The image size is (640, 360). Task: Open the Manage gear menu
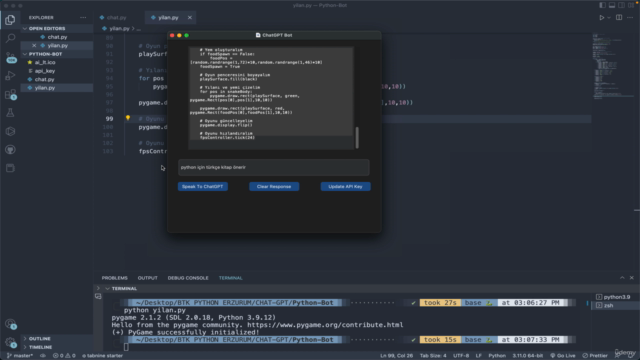coord(10,342)
